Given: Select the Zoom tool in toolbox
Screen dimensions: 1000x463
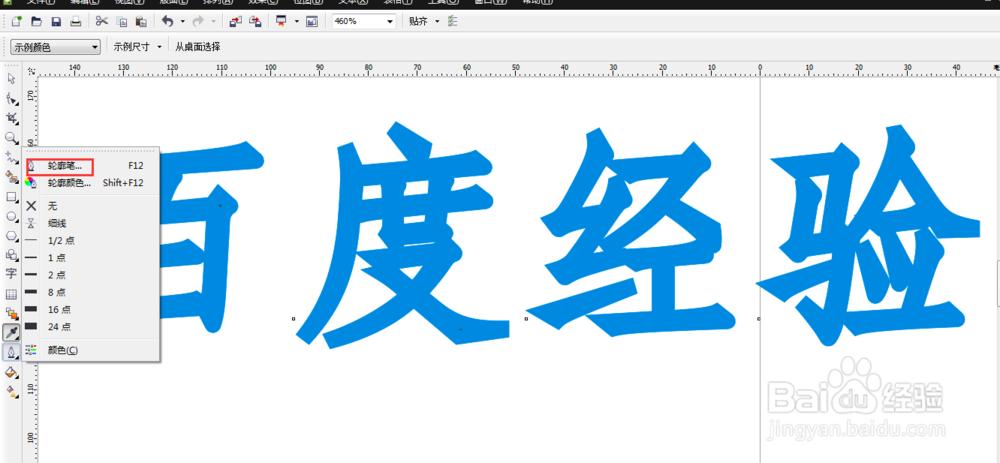Looking at the screenshot, I should click(11, 138).
